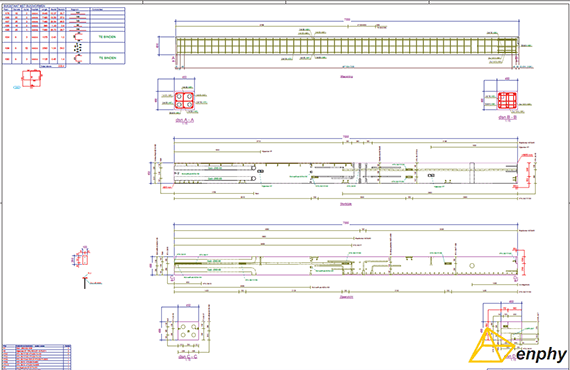Click the 'doorsnede C-C' section label

click(188, 357)
